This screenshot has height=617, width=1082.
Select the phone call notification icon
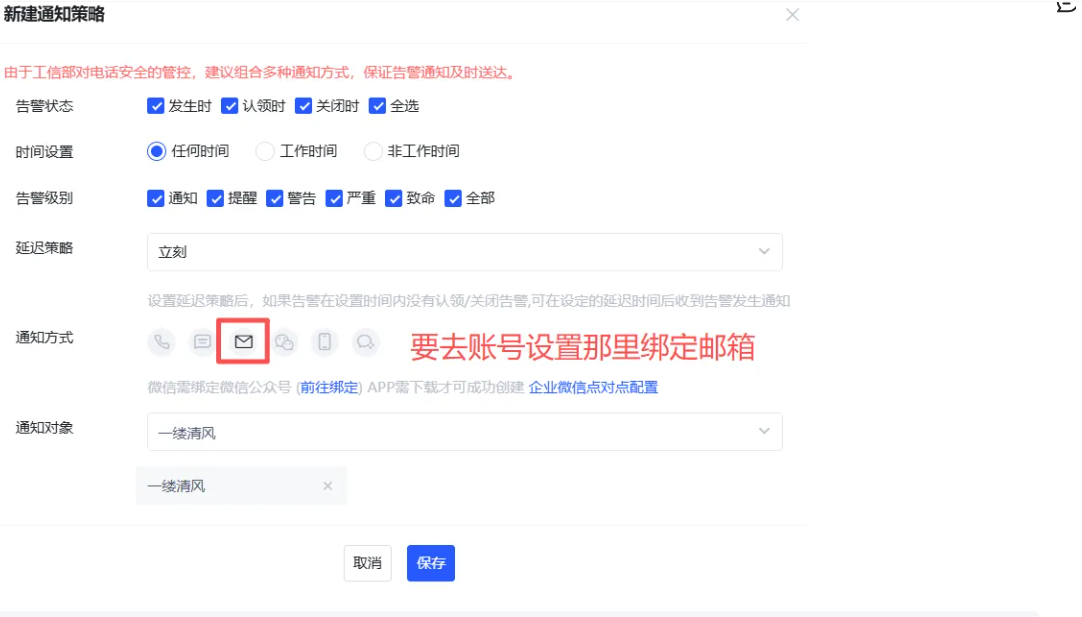(x=162, y=342)
